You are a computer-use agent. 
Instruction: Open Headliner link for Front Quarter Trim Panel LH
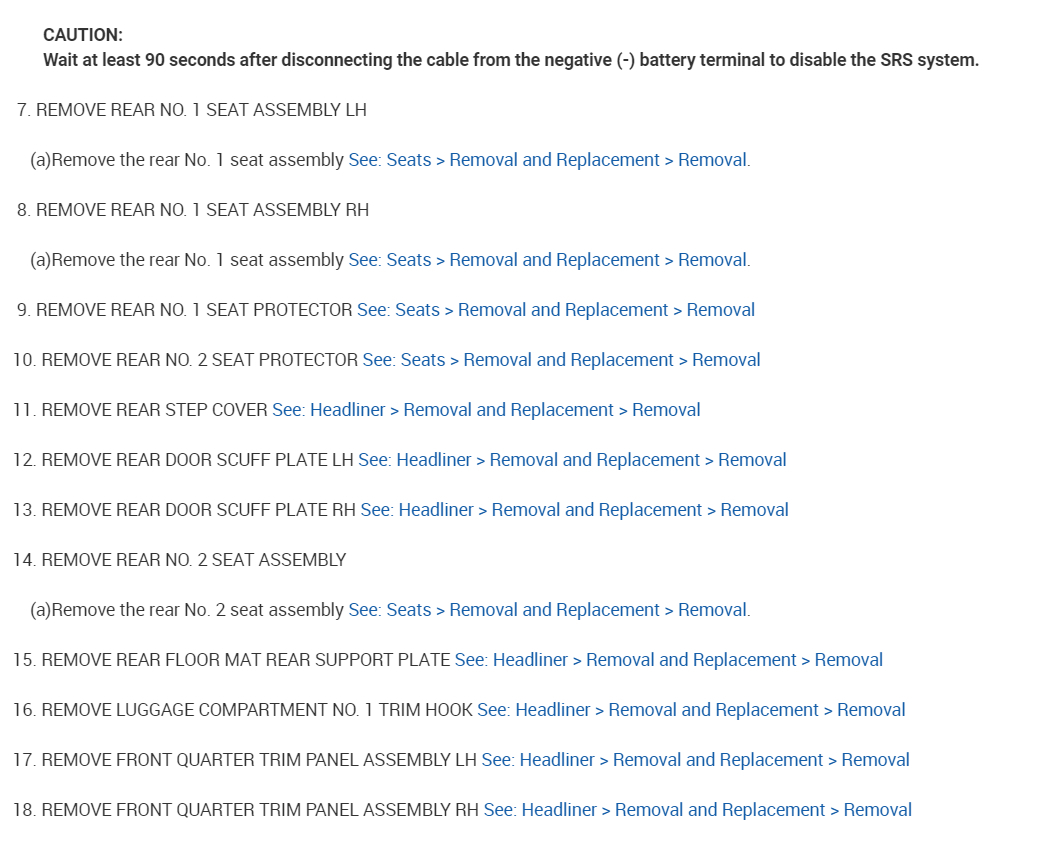(x=695, y=760)
